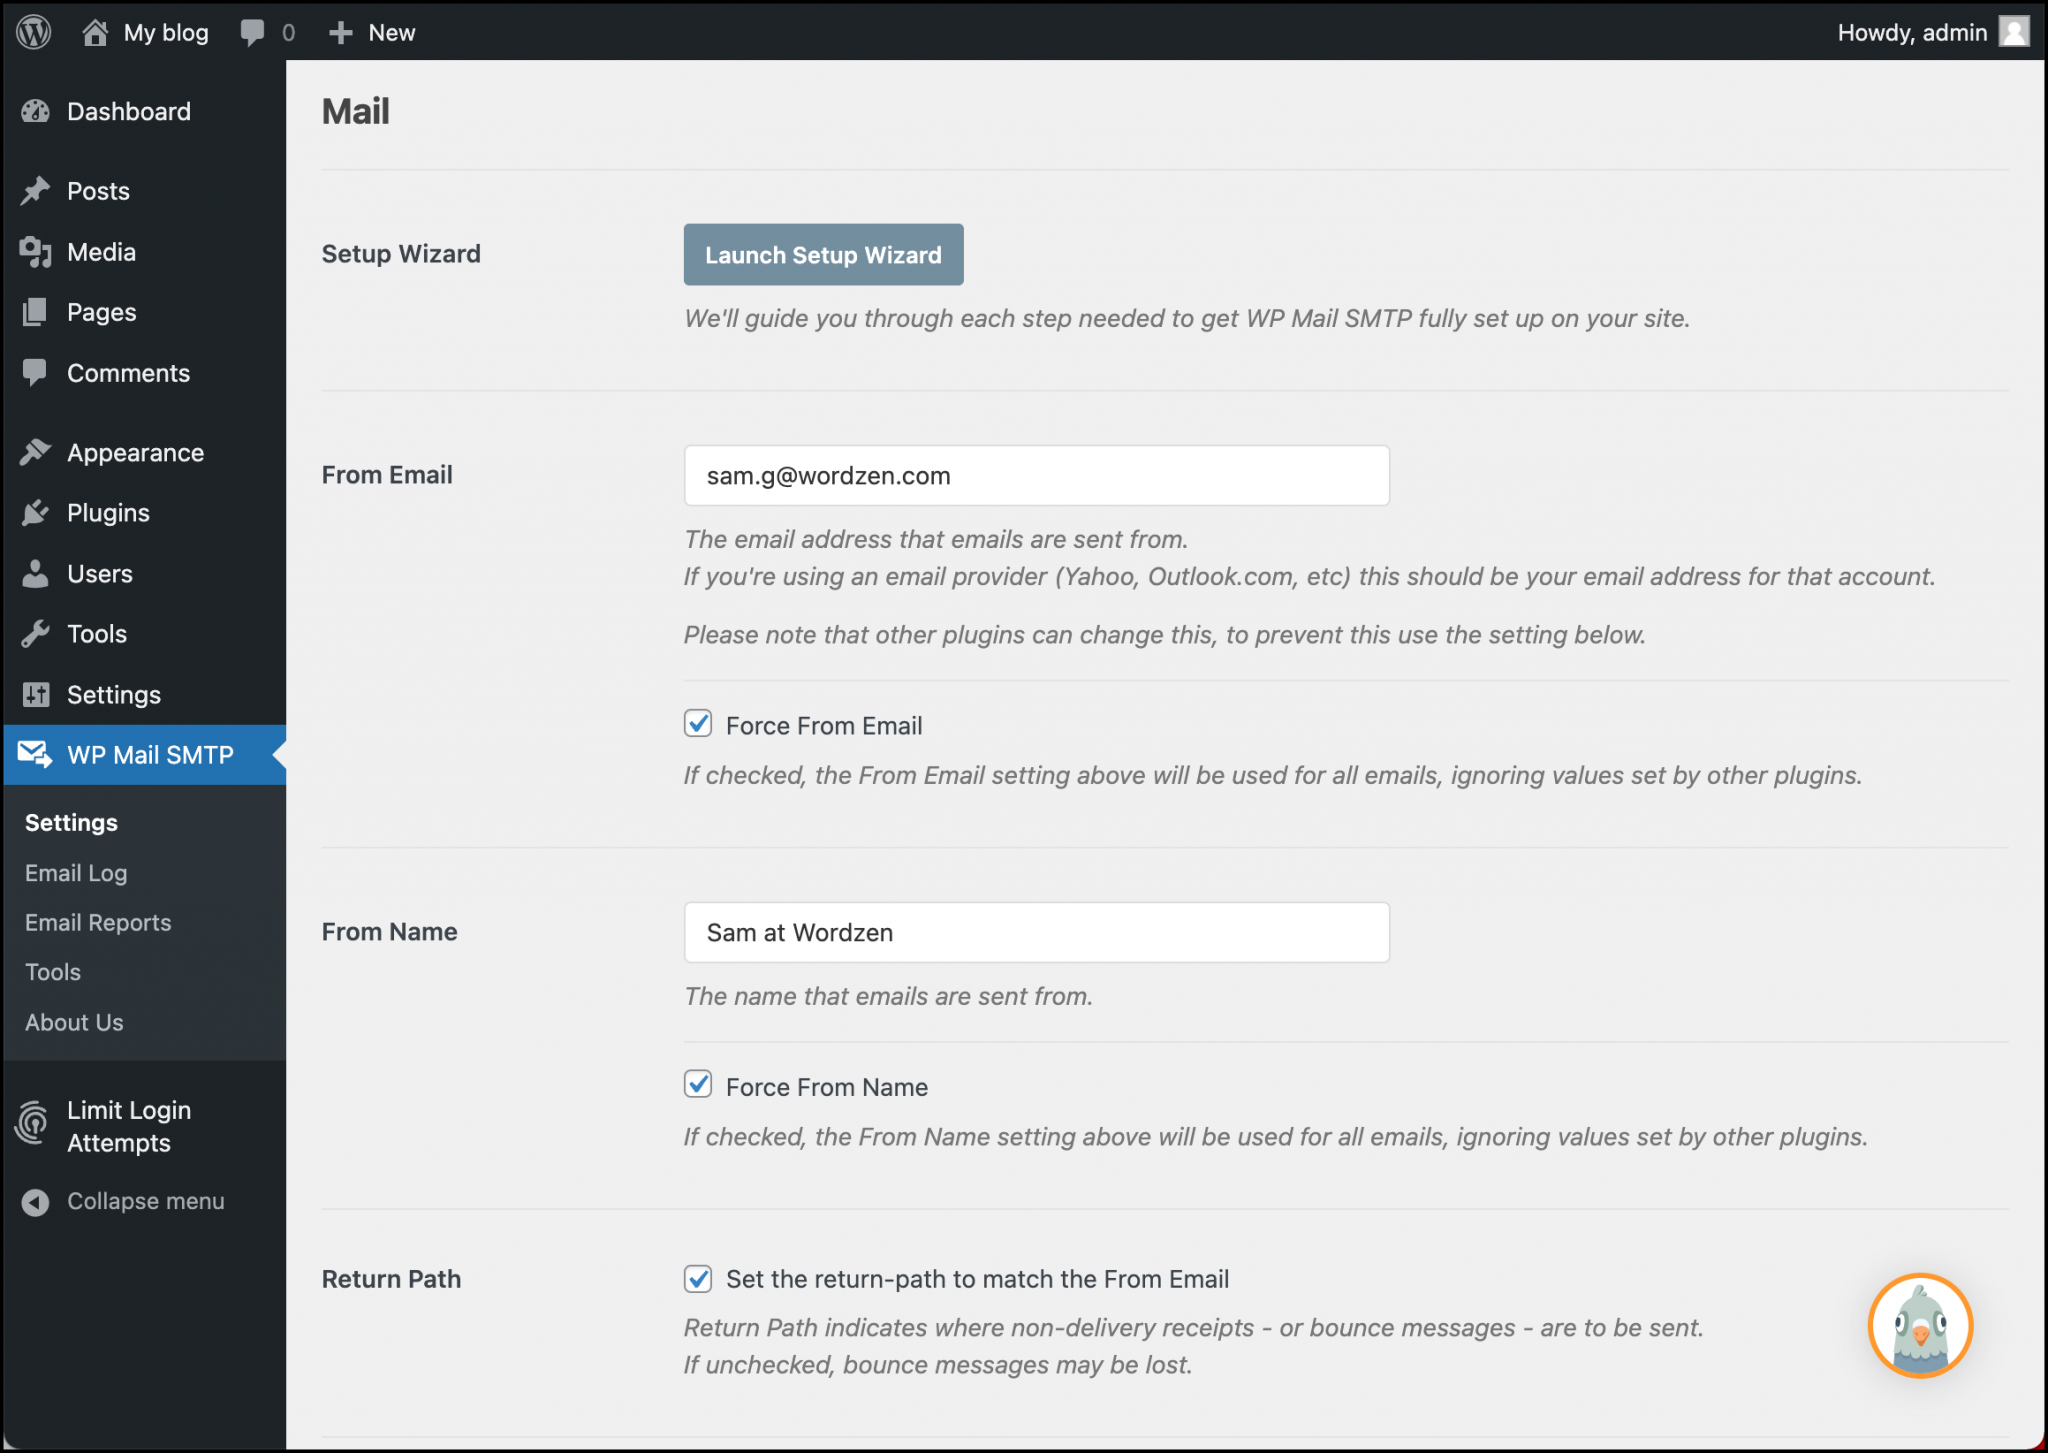
Task: Open the admin avatar icon
Action: pos(2014,32)
